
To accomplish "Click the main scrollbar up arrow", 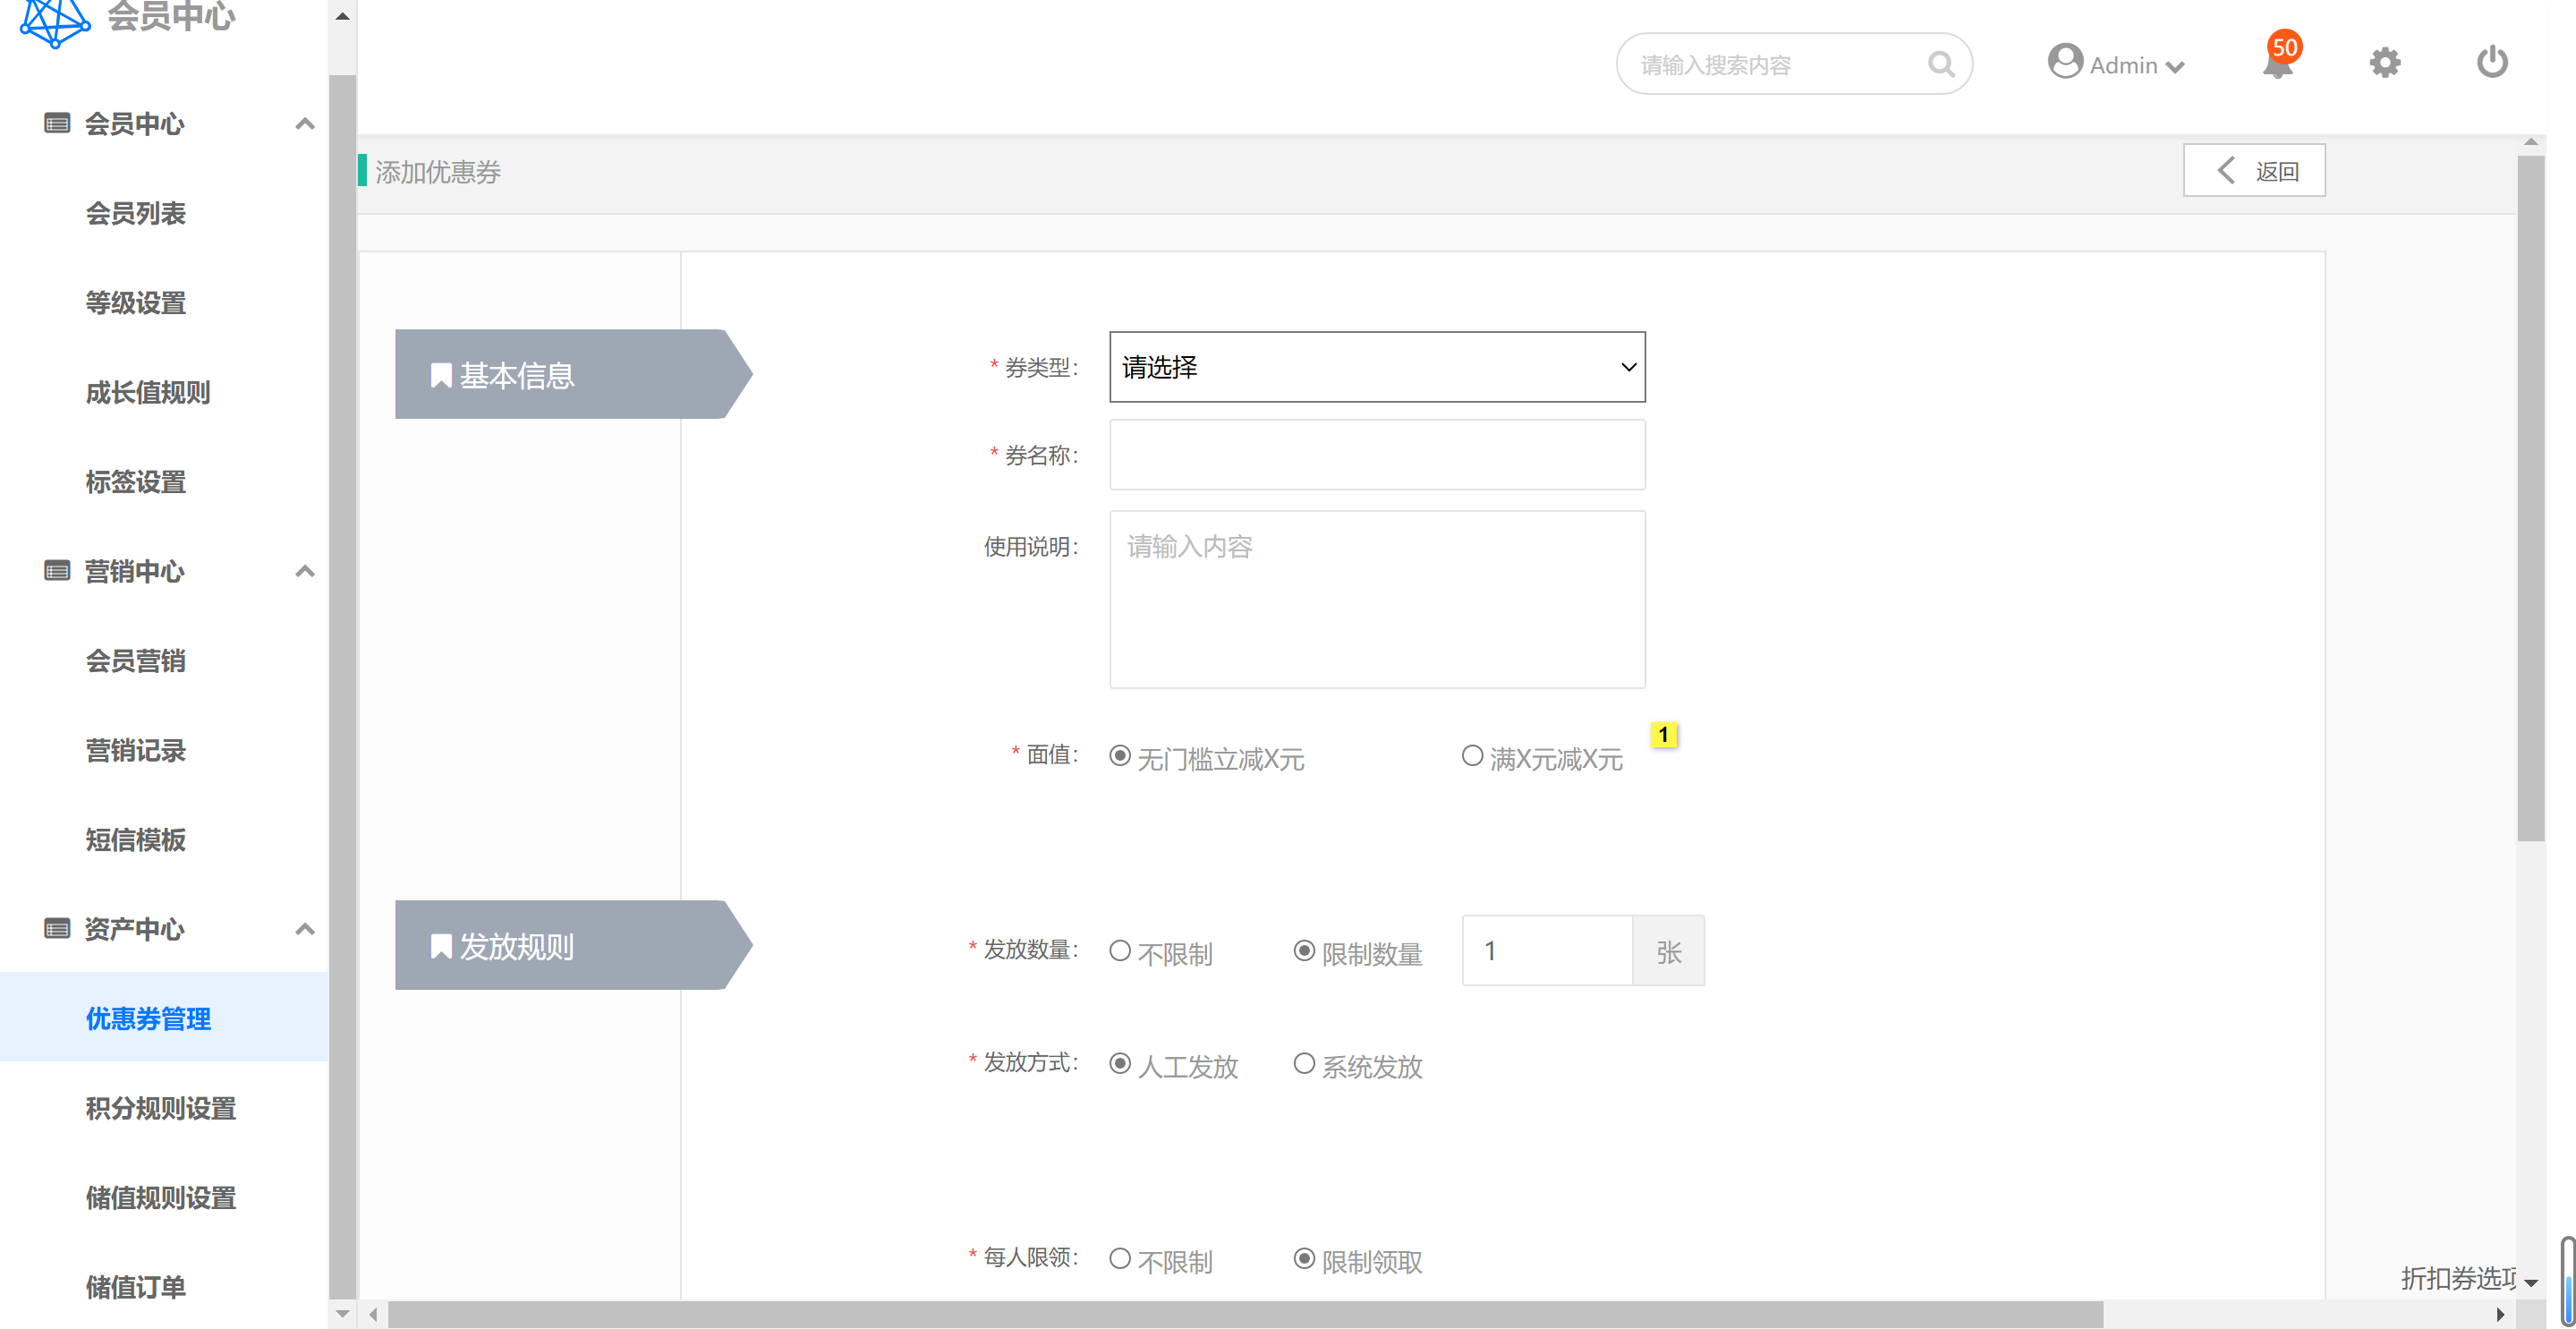I will click(2530, 143).
